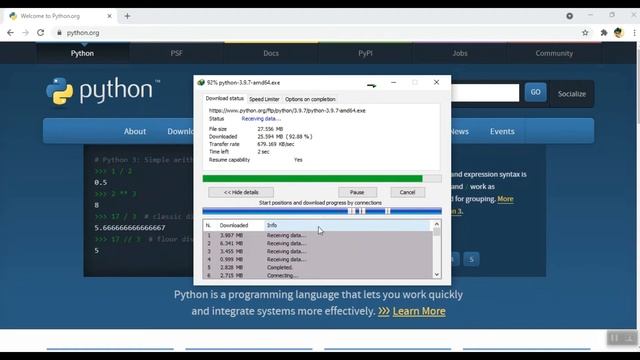Cancel the python download
The height and width of the screenshot is (360, 640).
407,192
